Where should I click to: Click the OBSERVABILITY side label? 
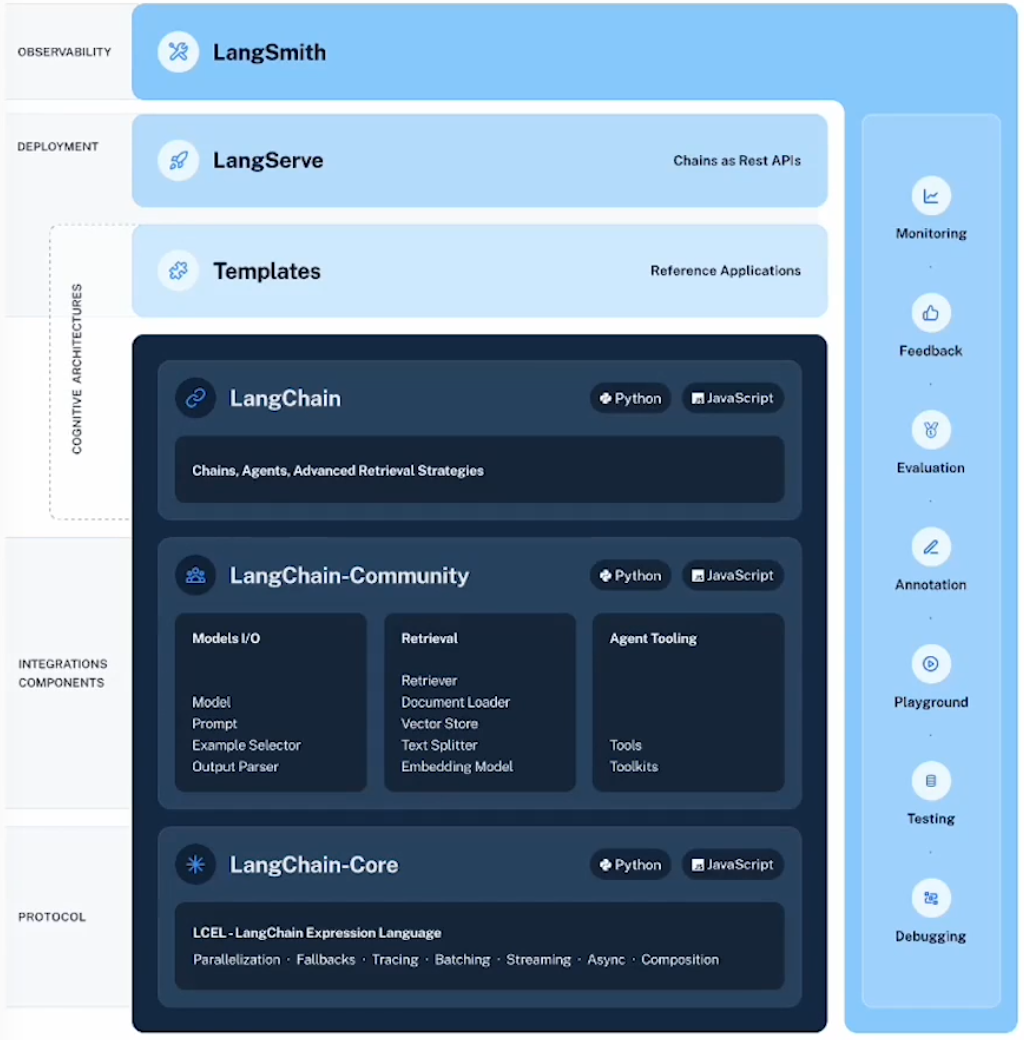tap(64, 52)
